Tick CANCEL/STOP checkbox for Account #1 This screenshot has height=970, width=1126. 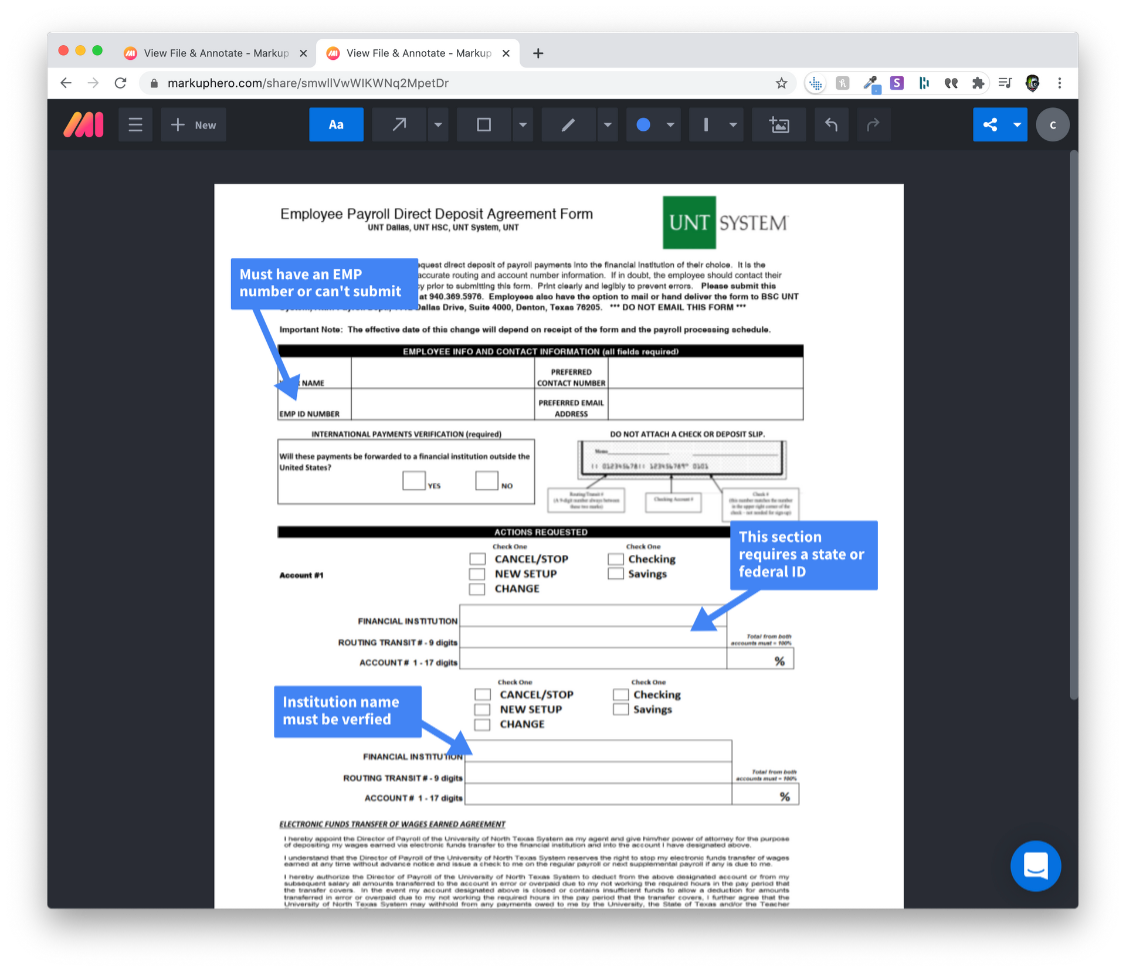pos(478,559)
